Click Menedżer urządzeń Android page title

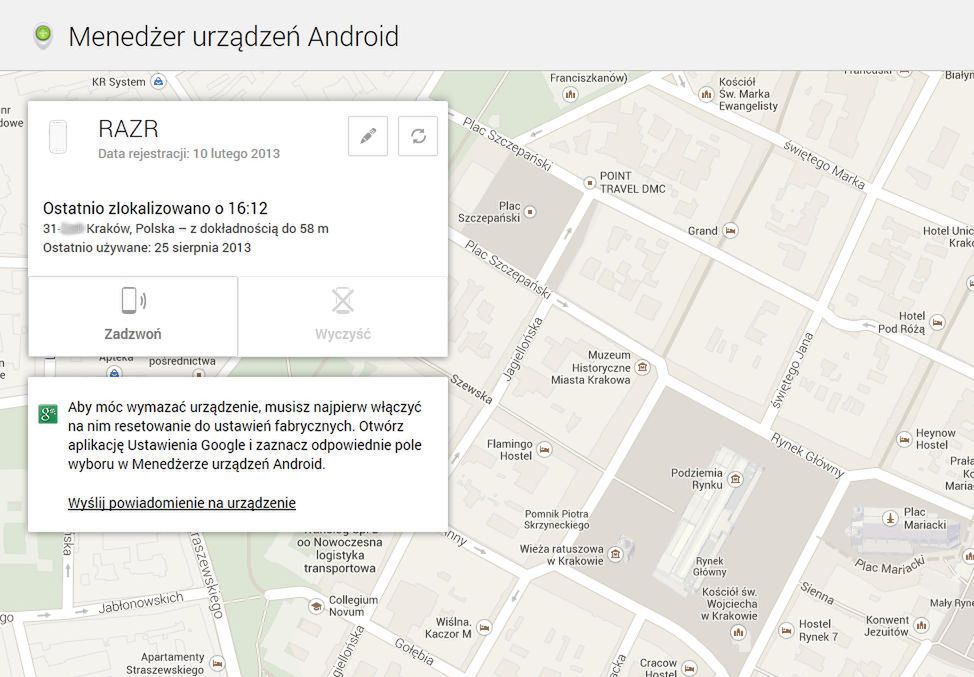(234, 37)
